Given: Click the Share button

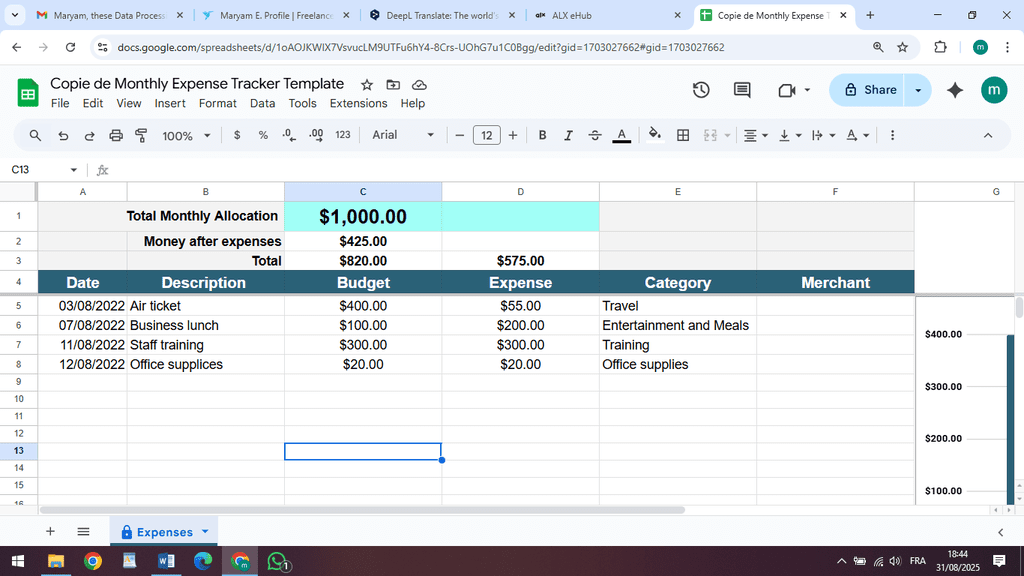Looking at the screenshot, I should 868,90.
